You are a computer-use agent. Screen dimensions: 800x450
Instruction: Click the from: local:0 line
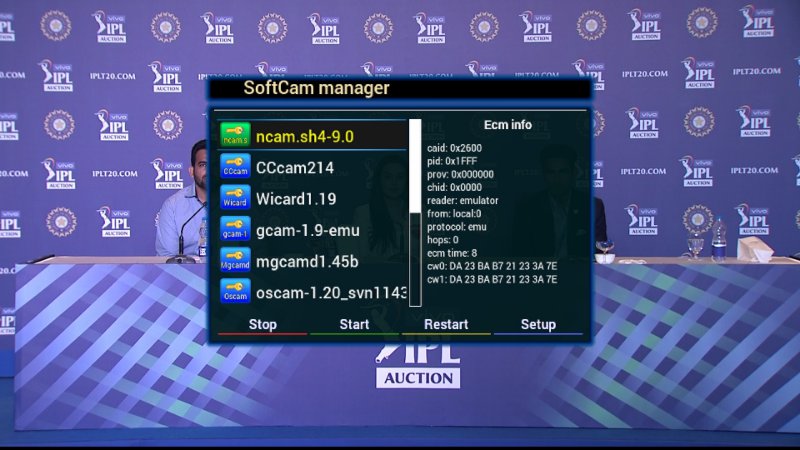pyautogui.click(x=454, y=214)
